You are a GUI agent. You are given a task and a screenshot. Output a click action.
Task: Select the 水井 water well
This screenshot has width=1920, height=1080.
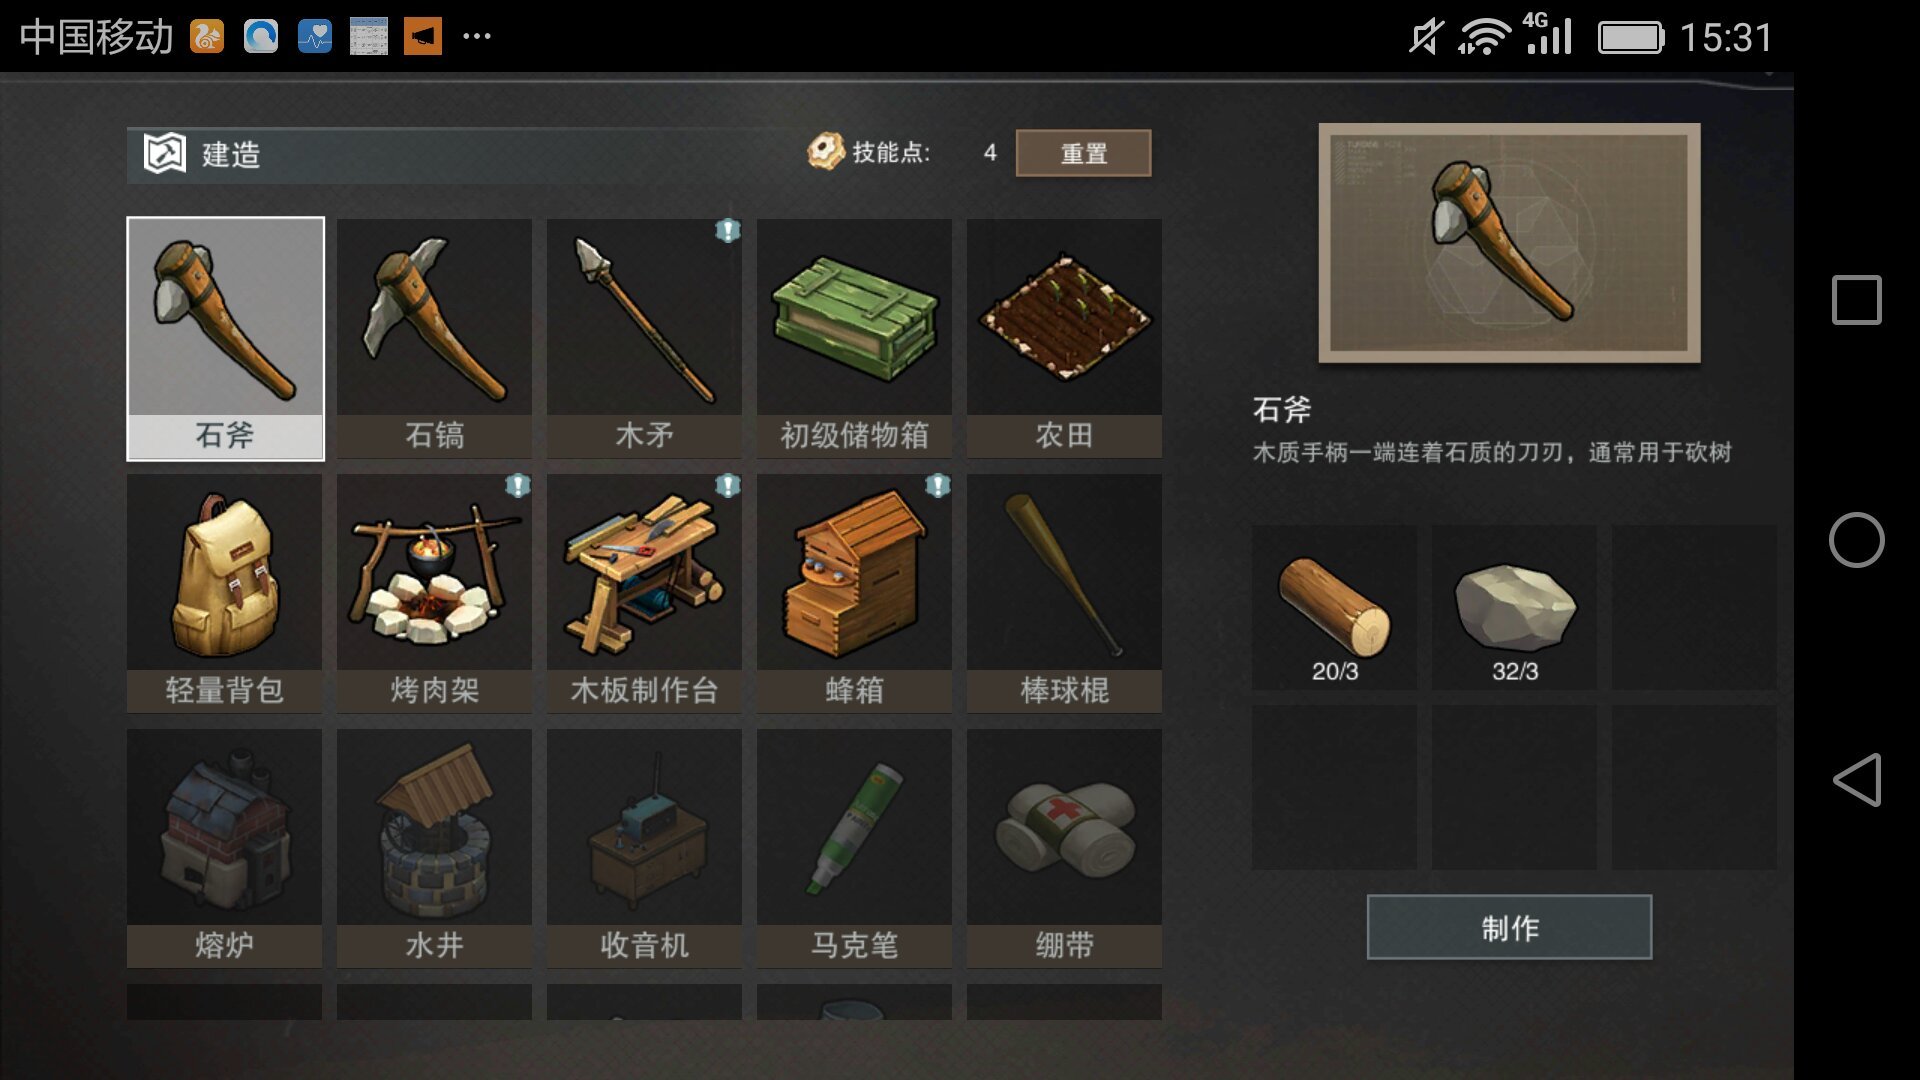tap(434, 848)
